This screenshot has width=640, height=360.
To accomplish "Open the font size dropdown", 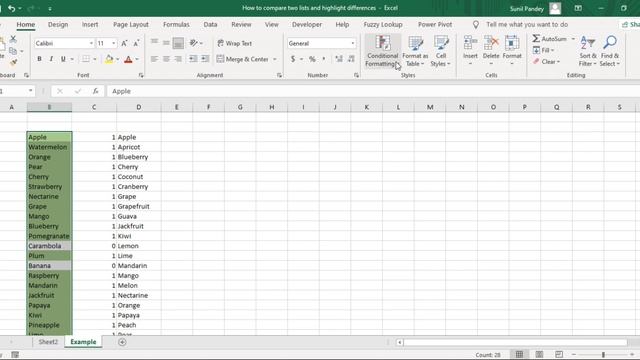I will point(113,43).
